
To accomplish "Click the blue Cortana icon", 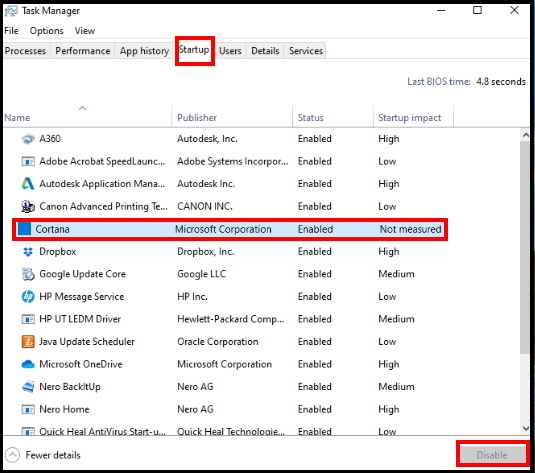I will pyautogui.click(x=24, y=229).
